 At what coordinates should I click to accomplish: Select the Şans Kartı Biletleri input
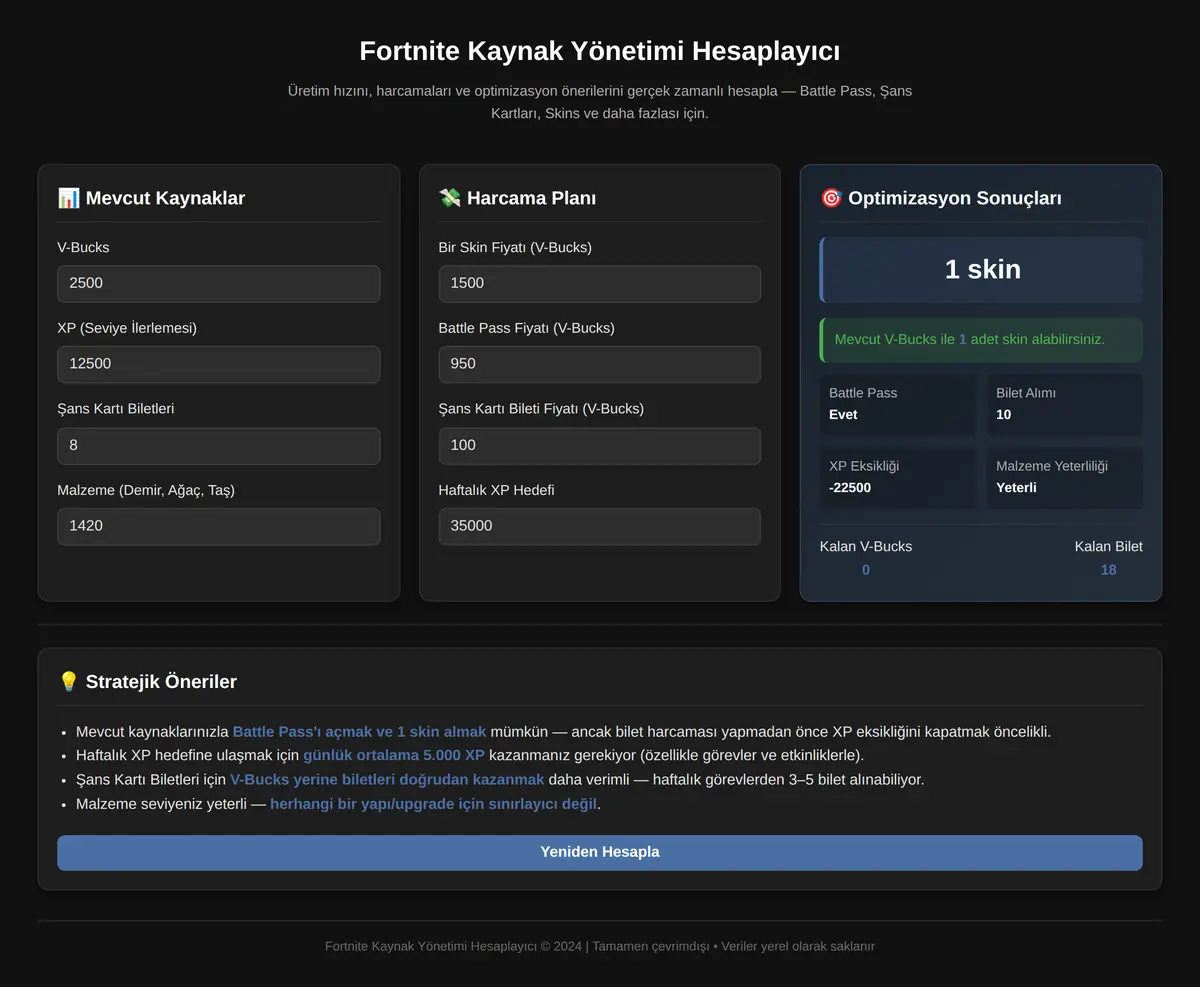tap(218, 446)
